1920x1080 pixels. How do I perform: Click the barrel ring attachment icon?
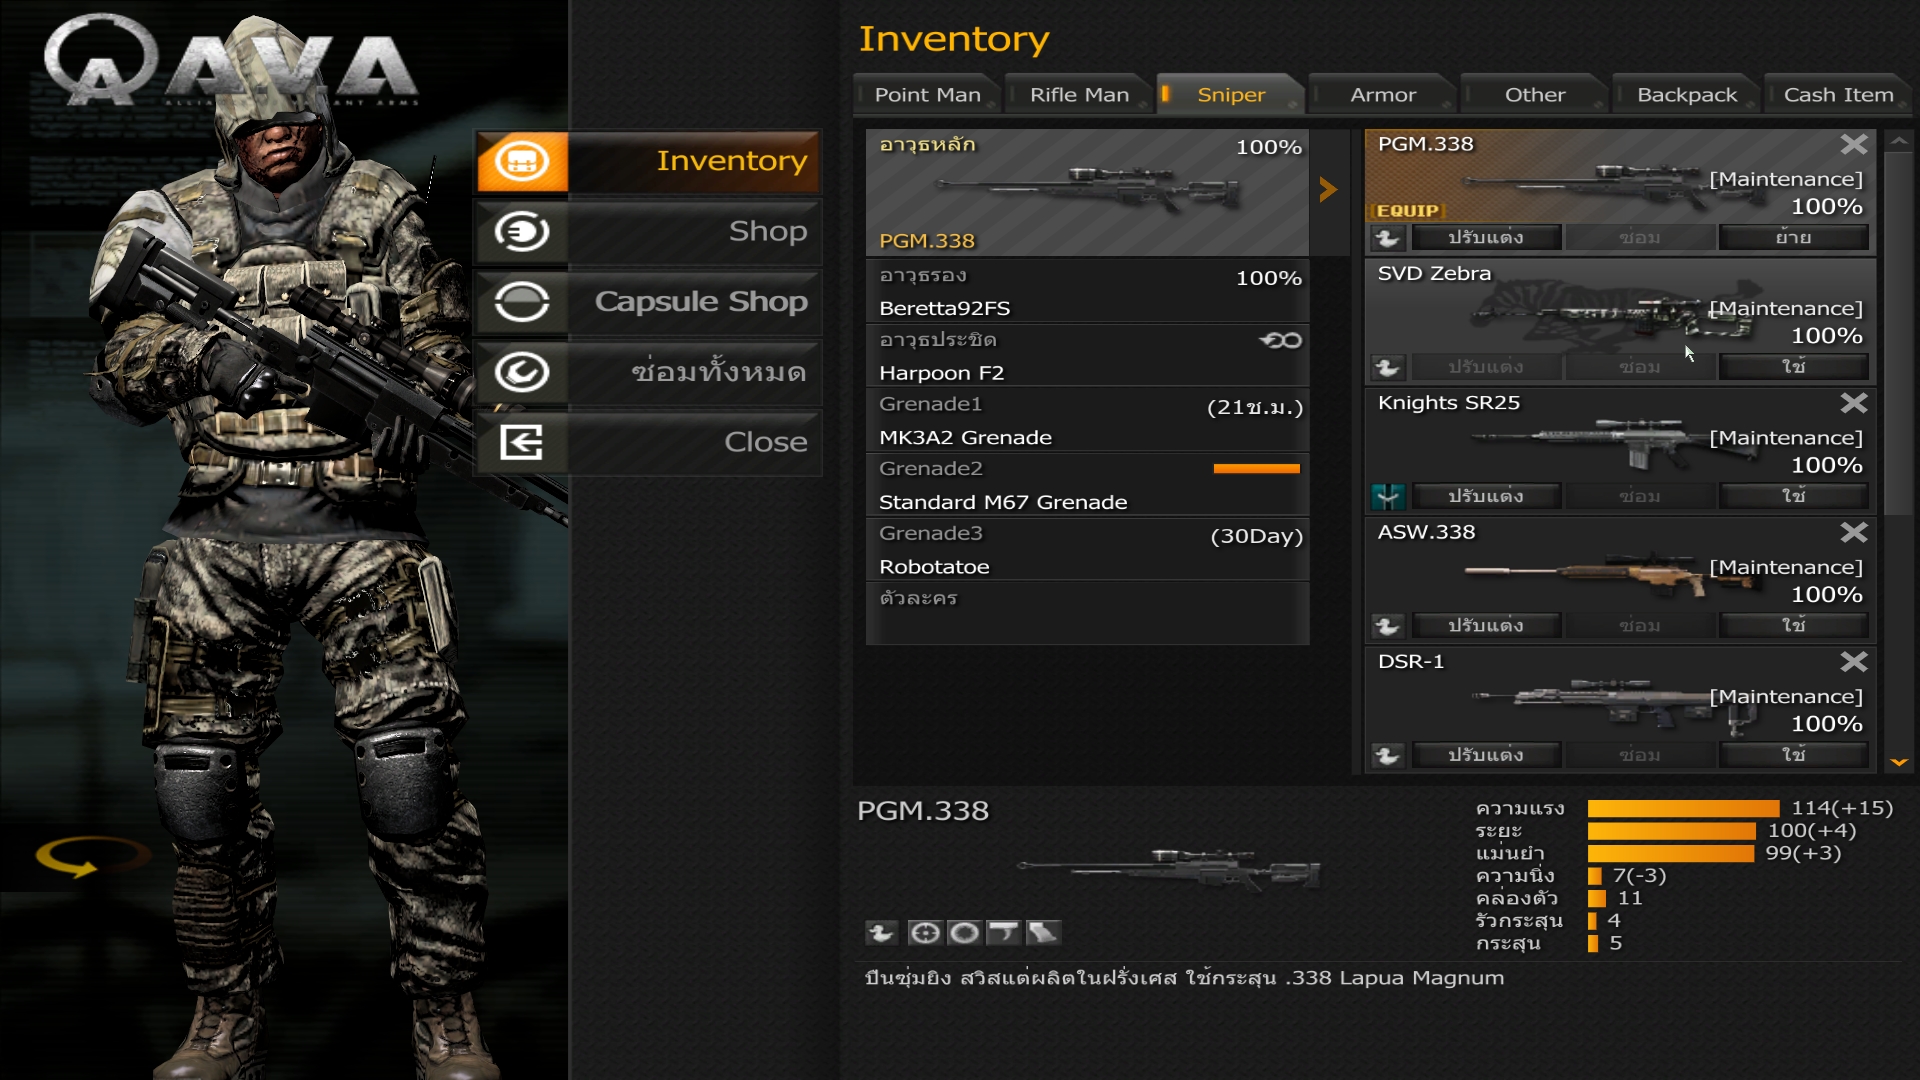(x=964, y=933)
